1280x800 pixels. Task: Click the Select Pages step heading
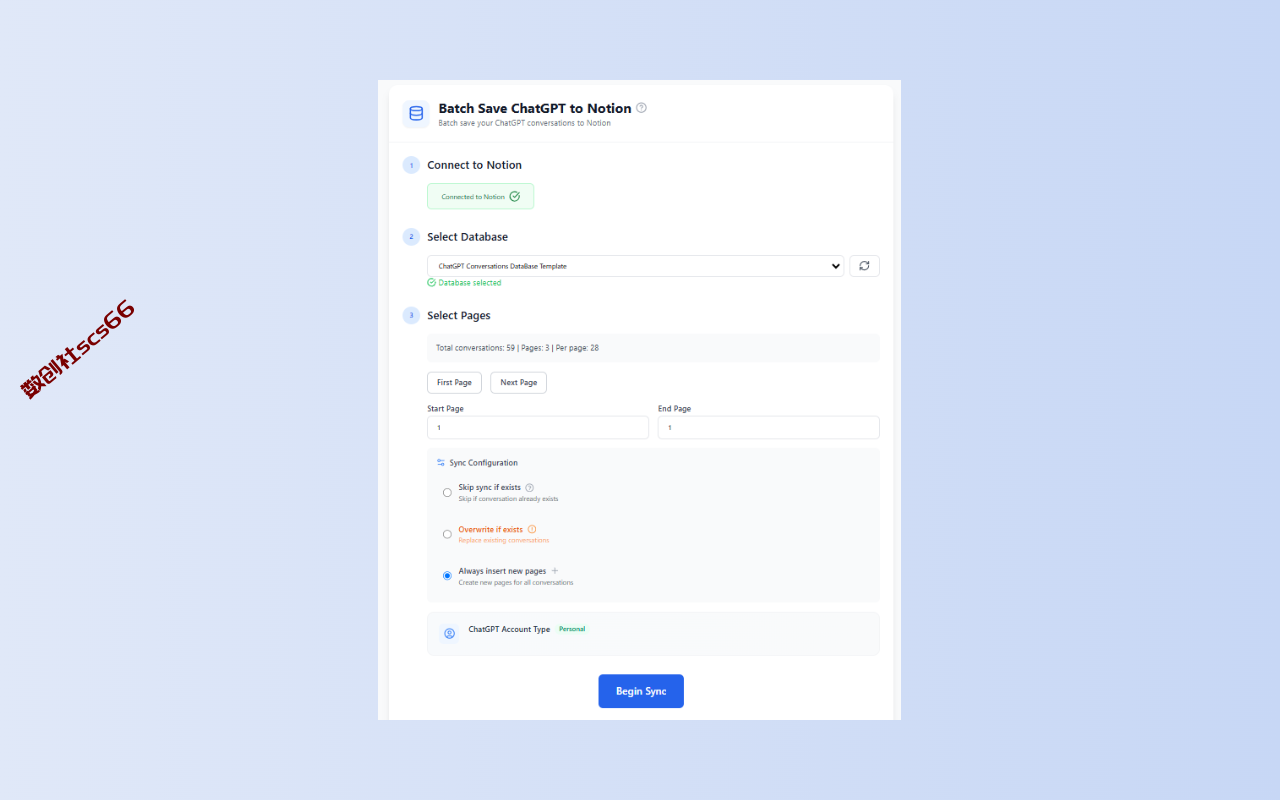point(459,315)
